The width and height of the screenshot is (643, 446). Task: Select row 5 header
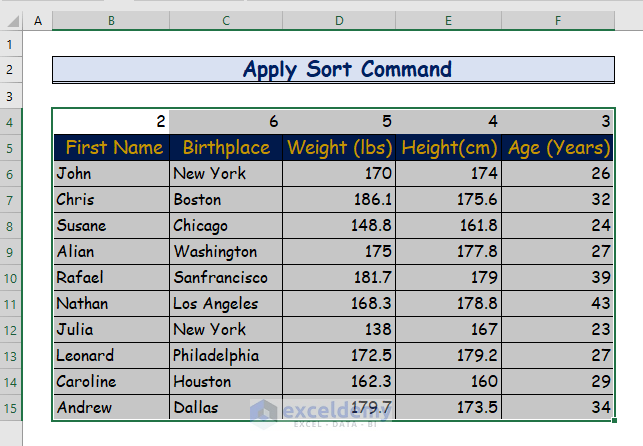coord(10,148)
